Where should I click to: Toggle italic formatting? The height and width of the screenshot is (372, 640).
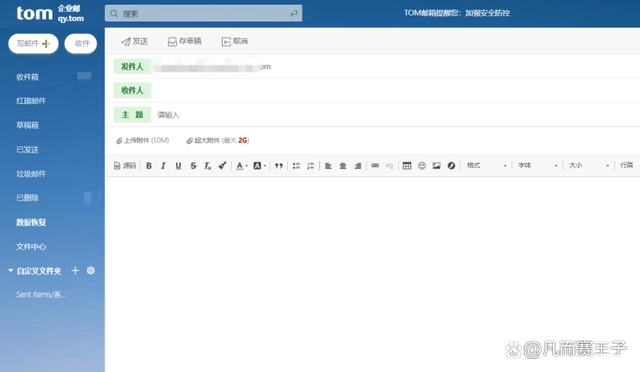click(x=163, y=165)
